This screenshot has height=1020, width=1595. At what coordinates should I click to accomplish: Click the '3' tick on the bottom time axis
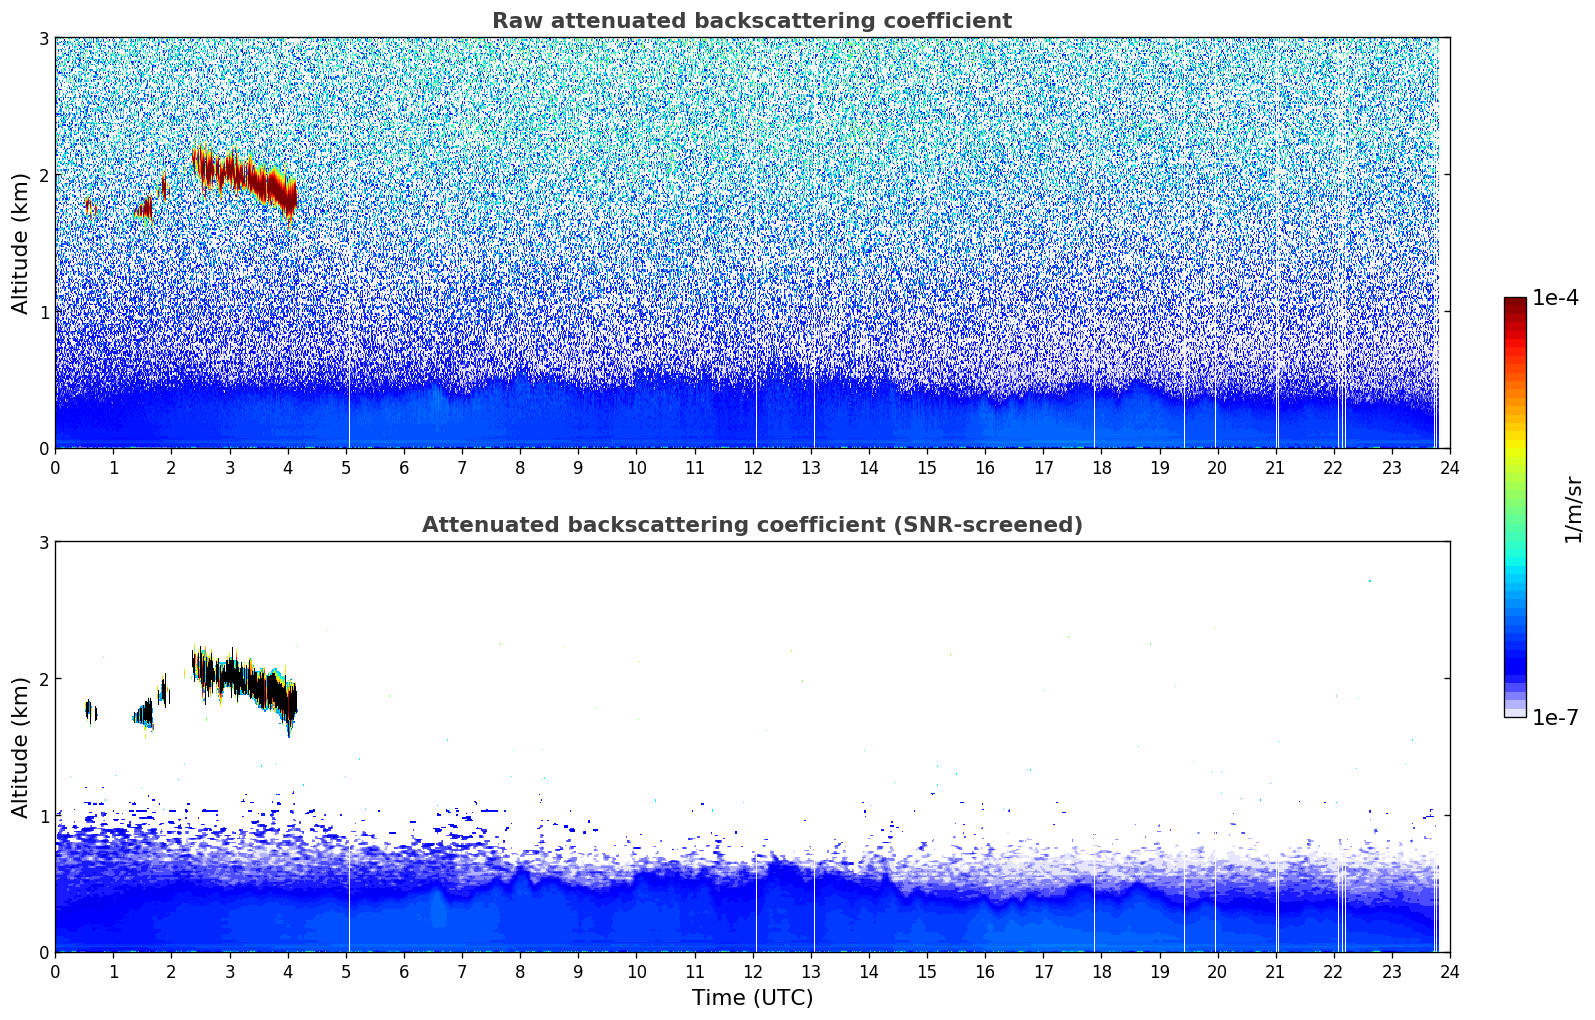click(x=229, y=972)
